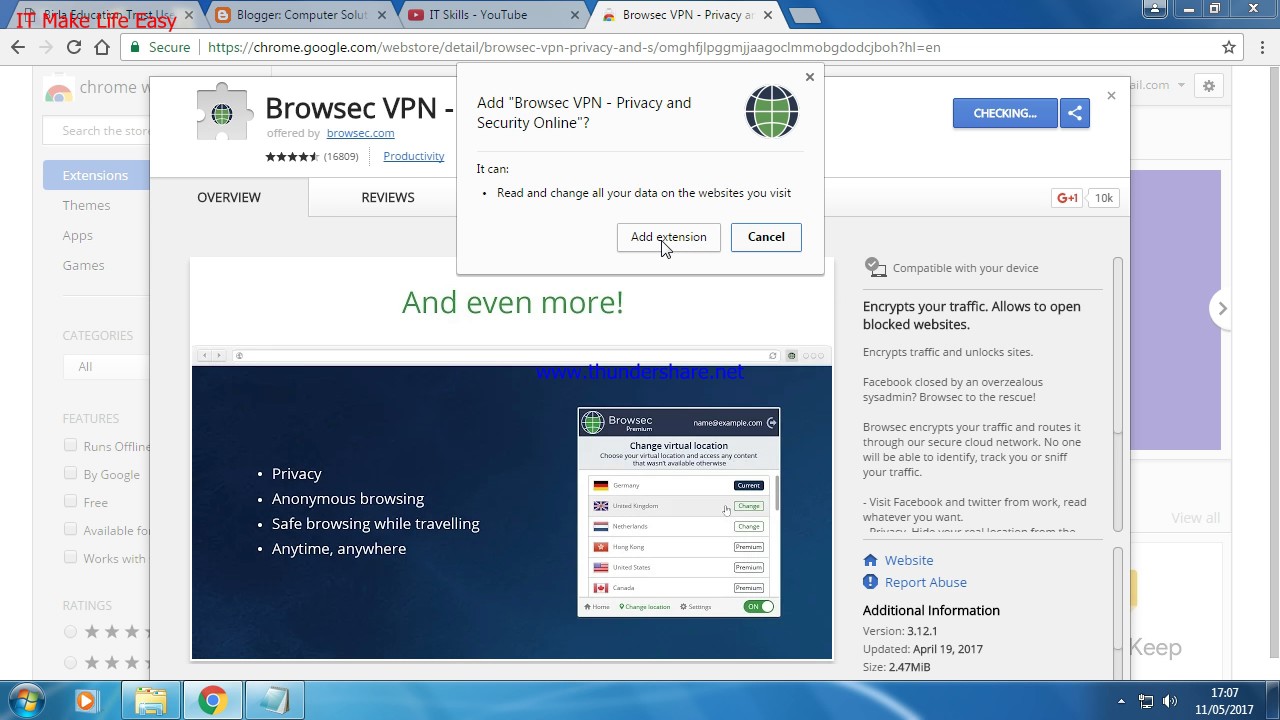Close the permission dialog with X
The image size is (1280, 720).
(x=810, y=77)
